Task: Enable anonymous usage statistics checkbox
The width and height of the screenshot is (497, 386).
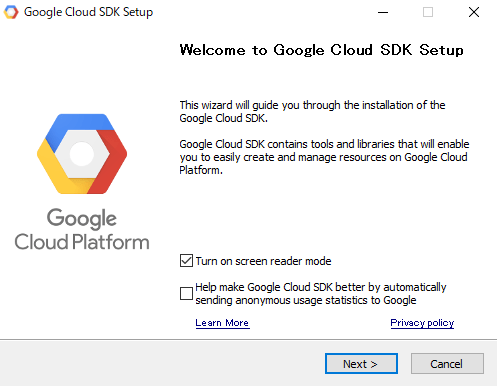Action: point(186,294)
